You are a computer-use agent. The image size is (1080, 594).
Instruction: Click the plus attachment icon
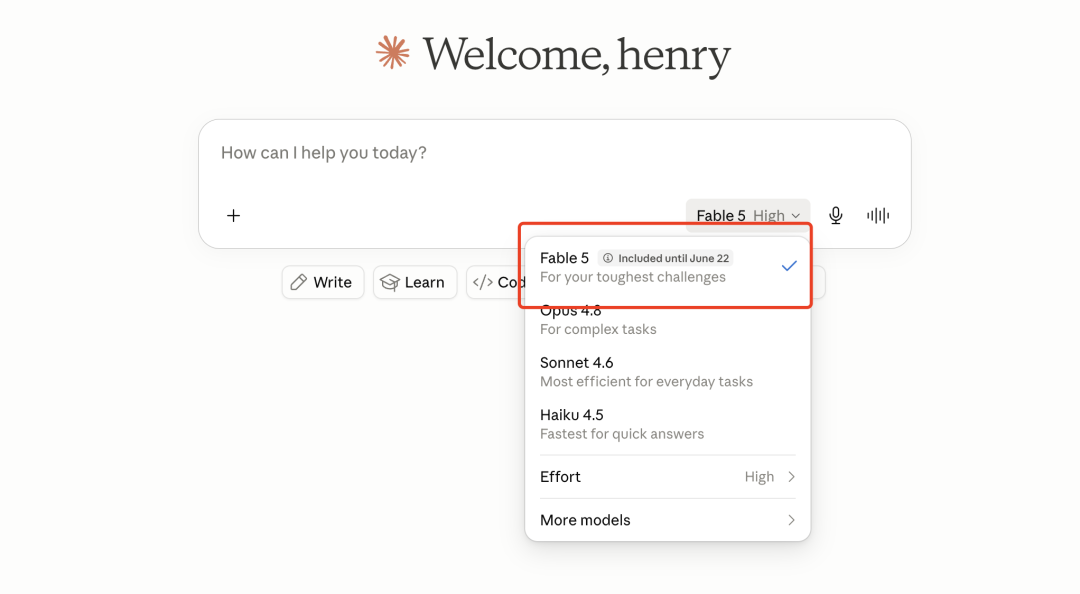233,216
